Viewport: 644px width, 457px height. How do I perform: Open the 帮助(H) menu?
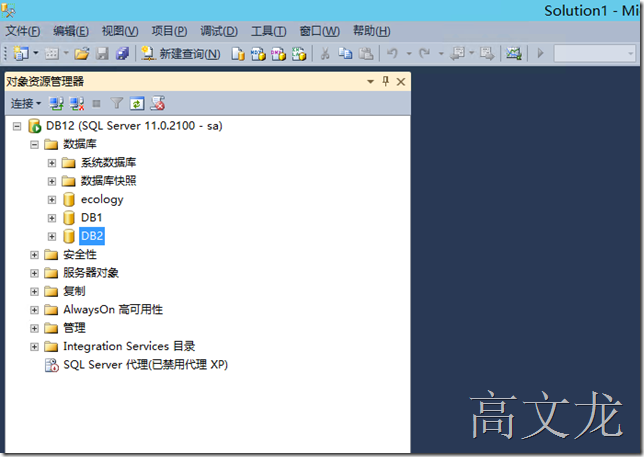tap(372, 31)
